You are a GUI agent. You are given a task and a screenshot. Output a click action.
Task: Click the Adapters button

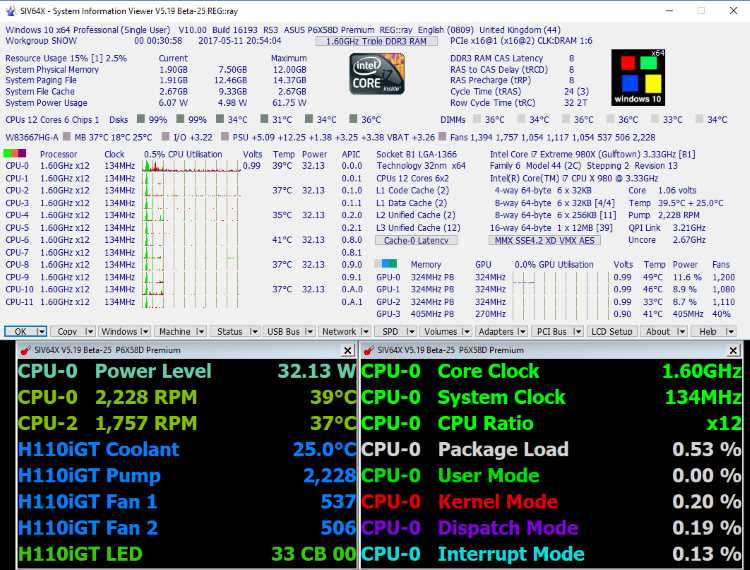496,331
